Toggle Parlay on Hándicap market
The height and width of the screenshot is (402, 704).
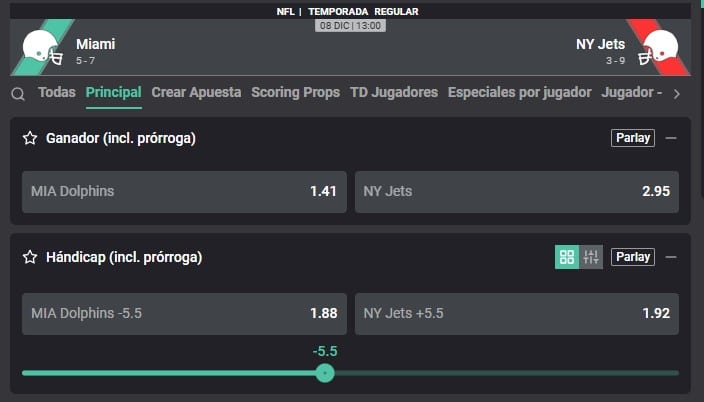(x=633, y=257)
